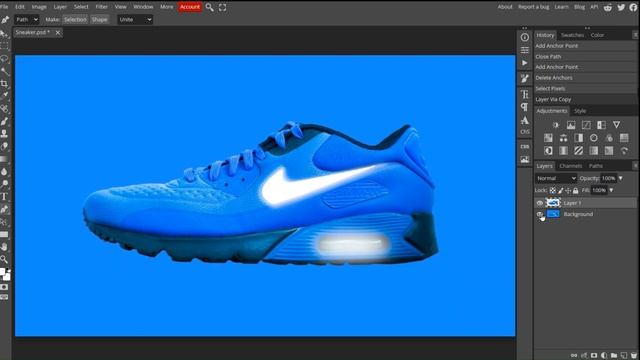Image resolution: width=640 pixels, height=360 pixels.
Task: Toggle lock transparent pixels checkerboard icon
Action: click(x=553, y=191)
